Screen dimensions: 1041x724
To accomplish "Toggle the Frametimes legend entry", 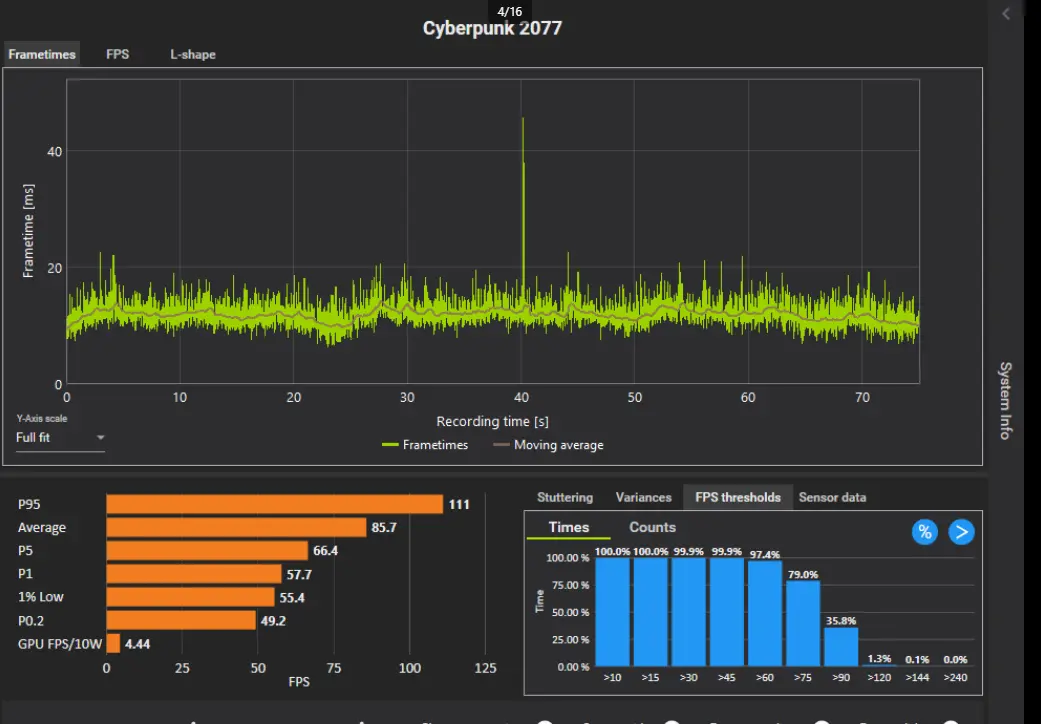I will click(x=425, y=445).
